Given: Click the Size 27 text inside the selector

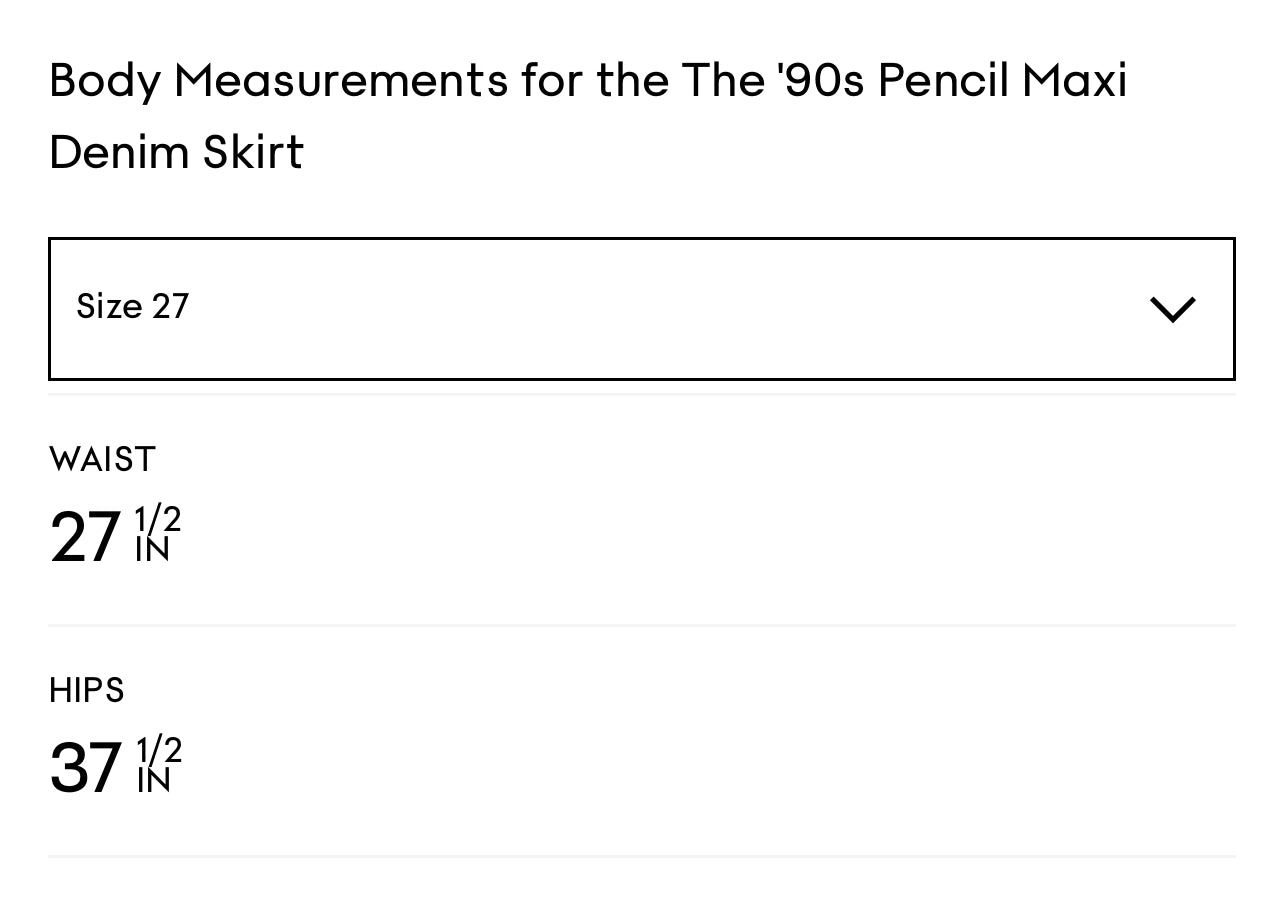Looking at the screenshot, I should click(132, 307).
